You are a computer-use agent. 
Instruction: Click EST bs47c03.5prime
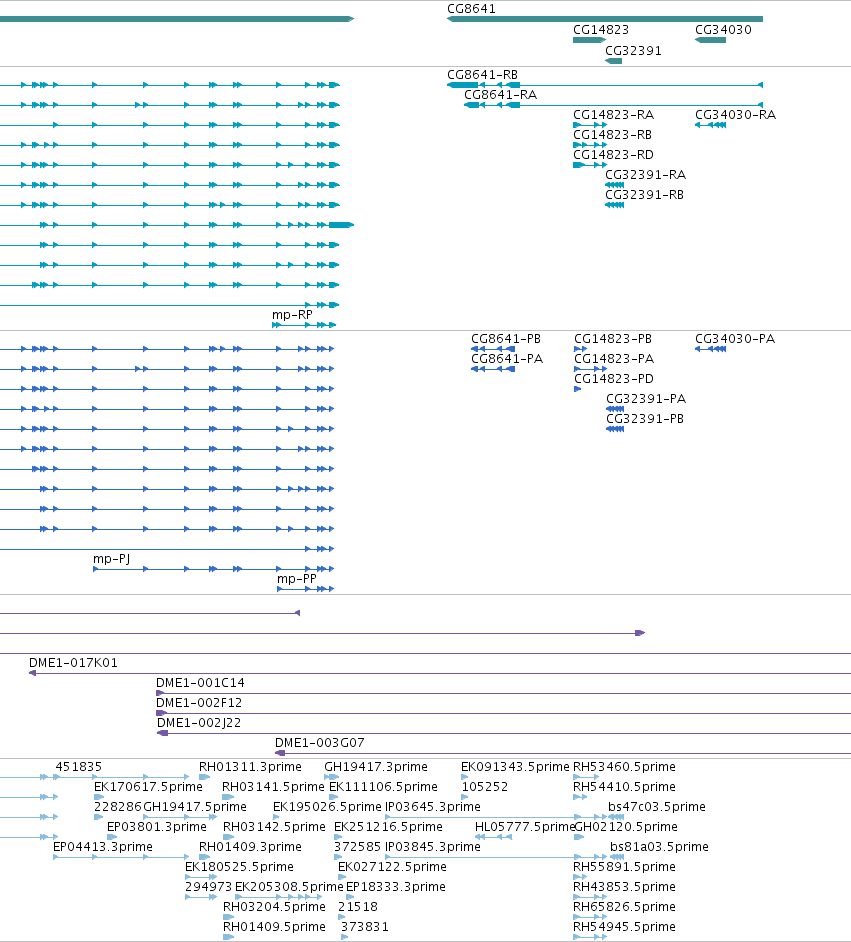pos(656,806)
